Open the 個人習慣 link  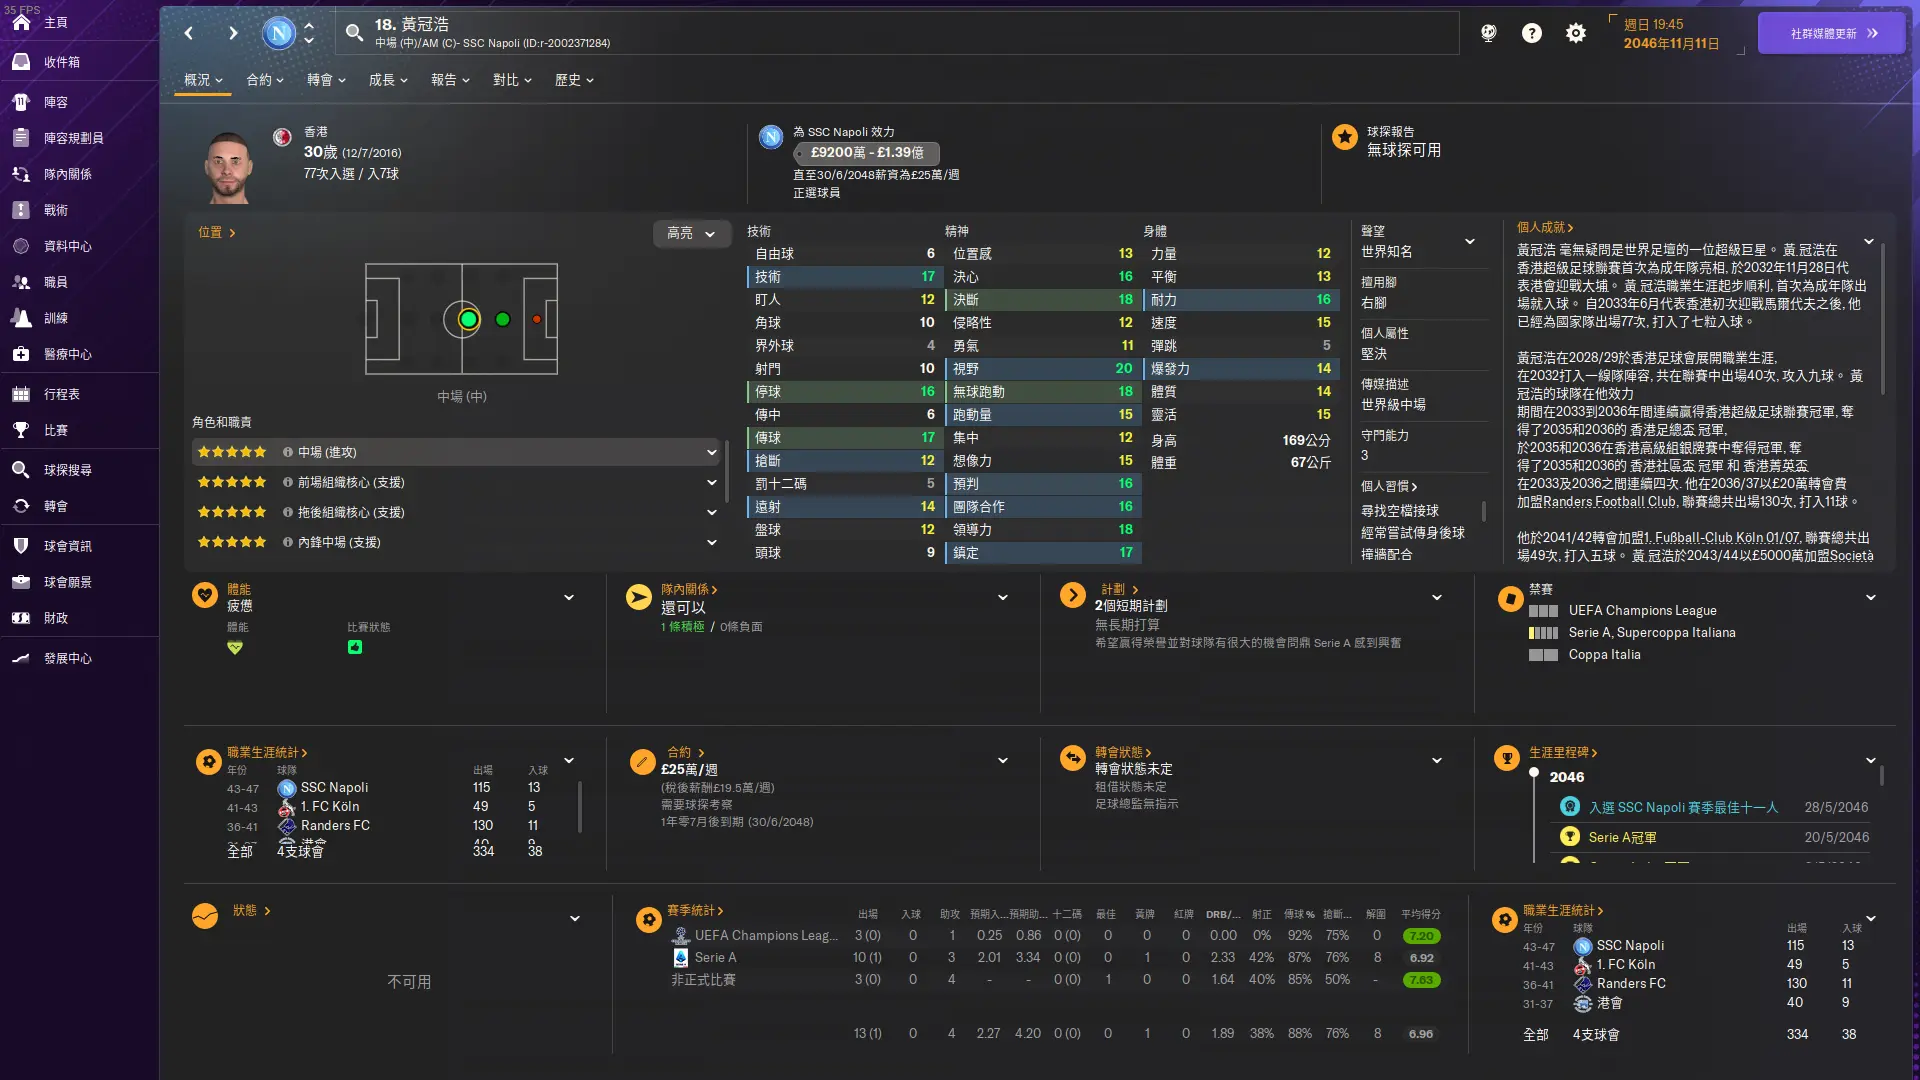tap(1389, 487)
